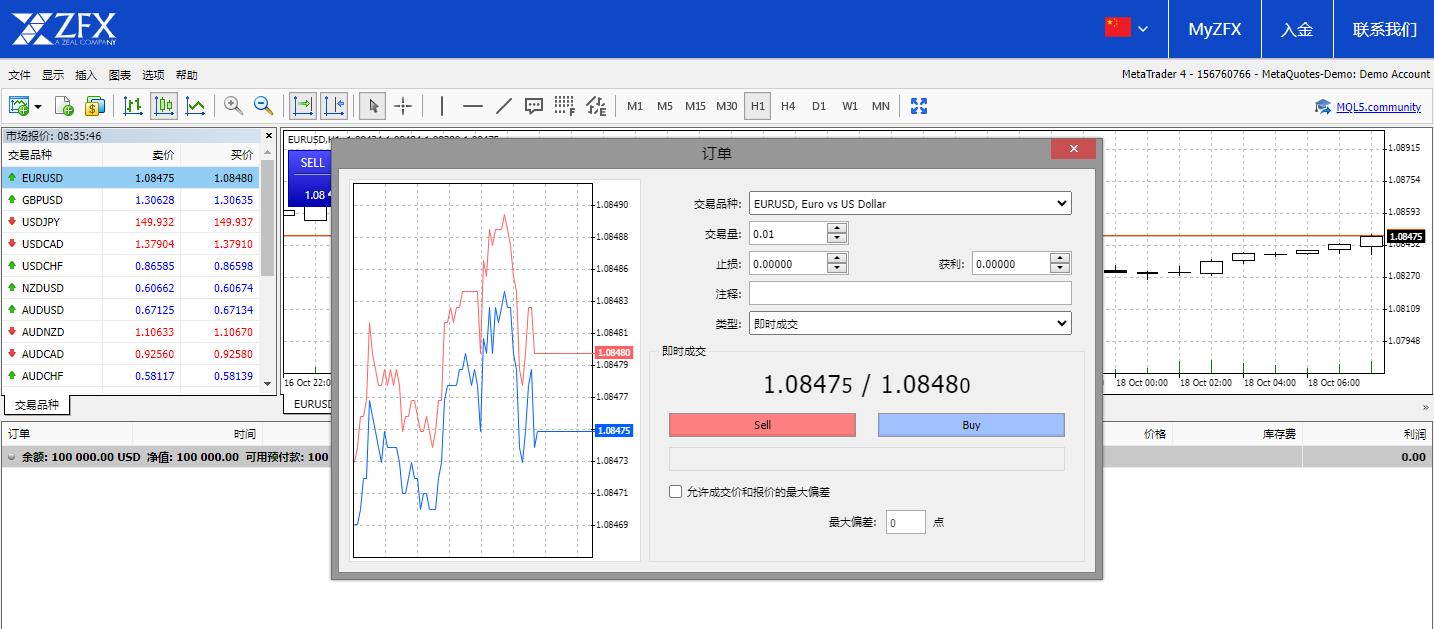
Task: Close the market watch panel
Action: (268, 136)
